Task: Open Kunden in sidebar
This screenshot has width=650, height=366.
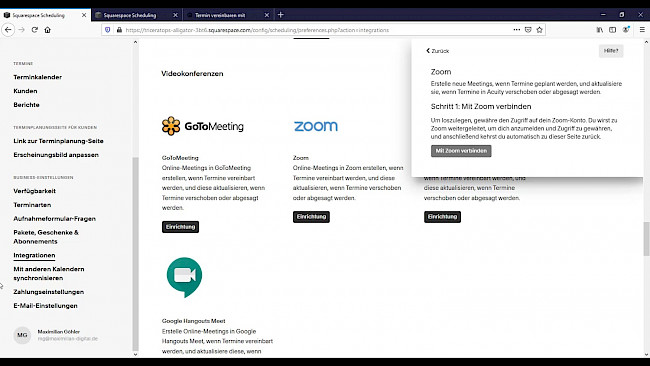Action: pos(25,91)
